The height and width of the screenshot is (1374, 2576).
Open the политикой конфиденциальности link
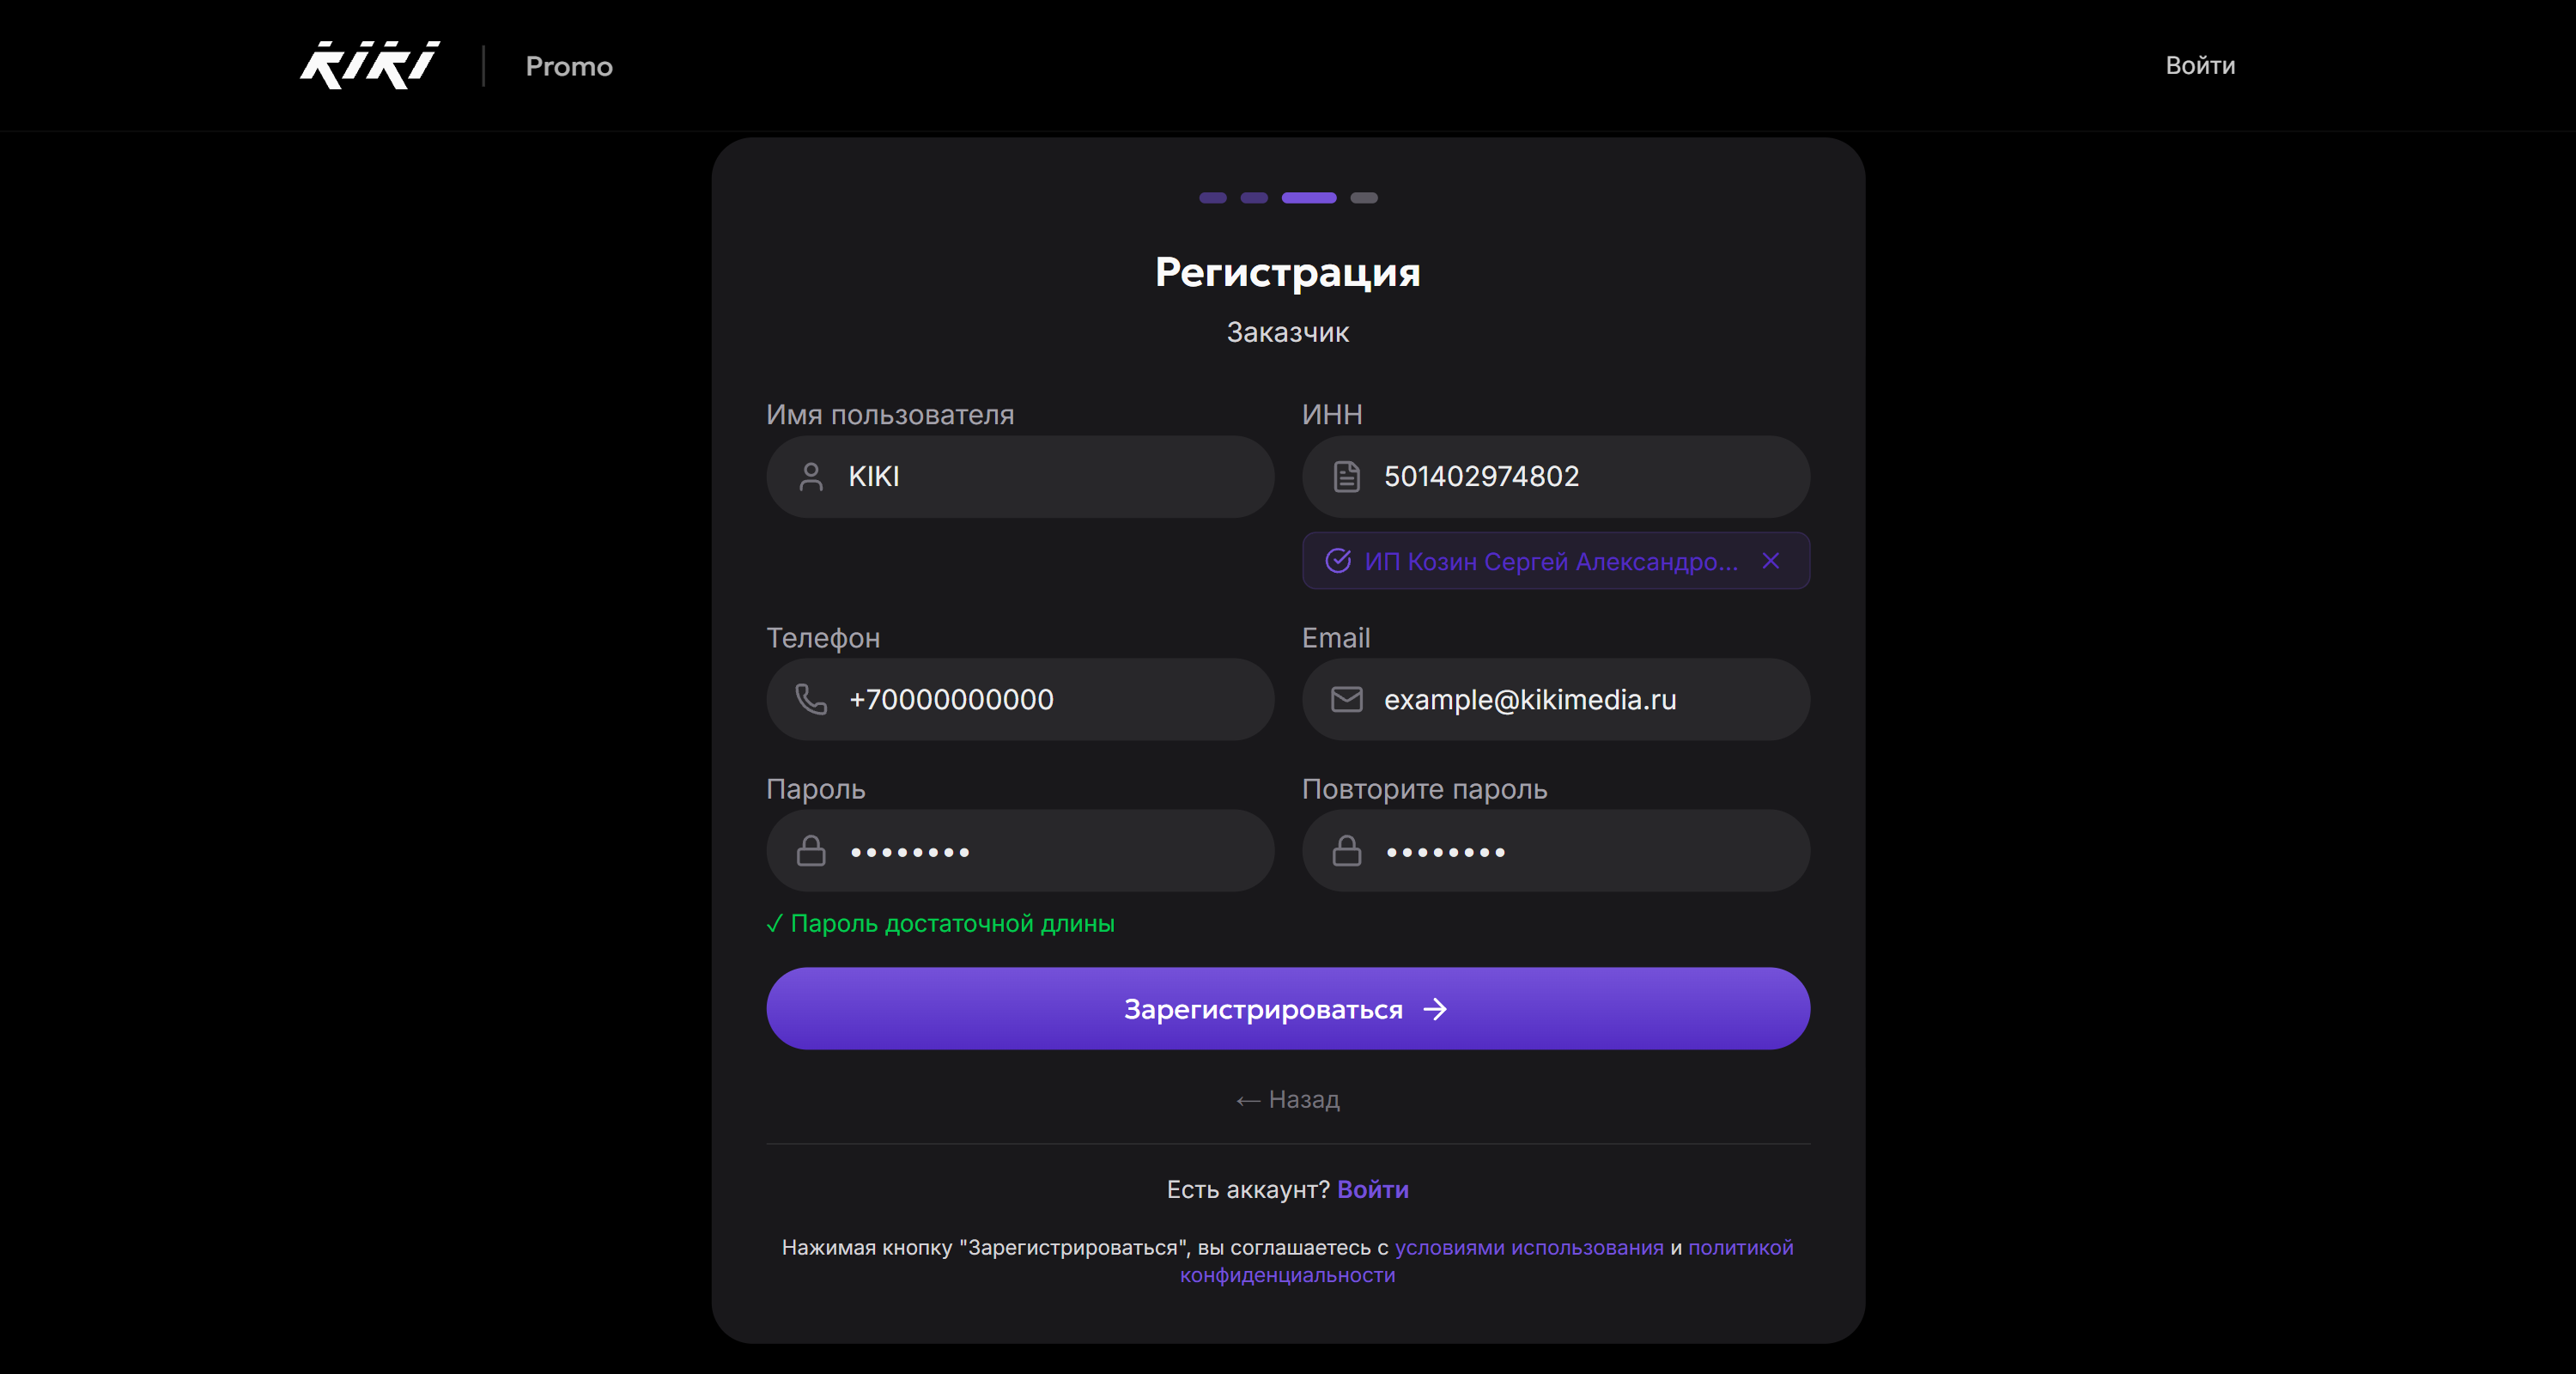1740,1247
